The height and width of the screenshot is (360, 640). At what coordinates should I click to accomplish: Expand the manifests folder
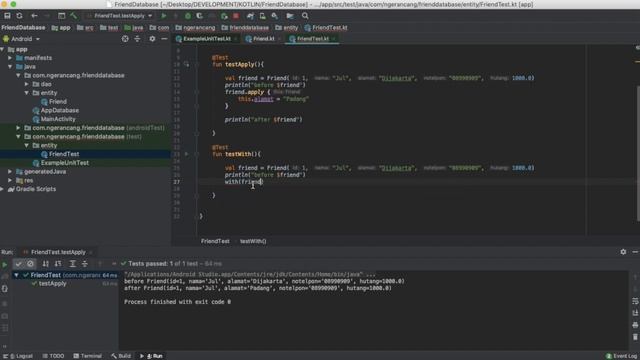10,58
